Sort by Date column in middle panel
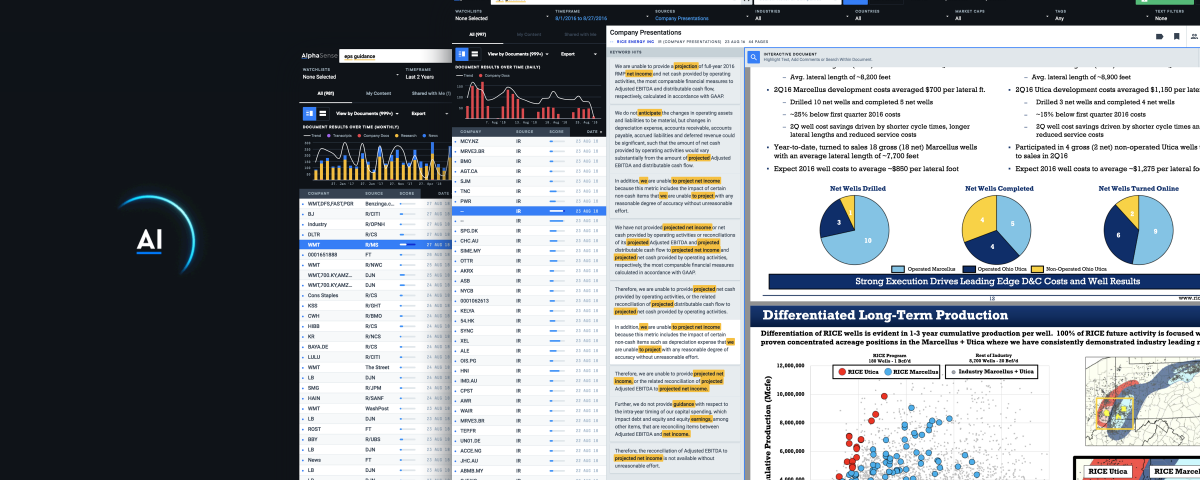 [593, 131]
